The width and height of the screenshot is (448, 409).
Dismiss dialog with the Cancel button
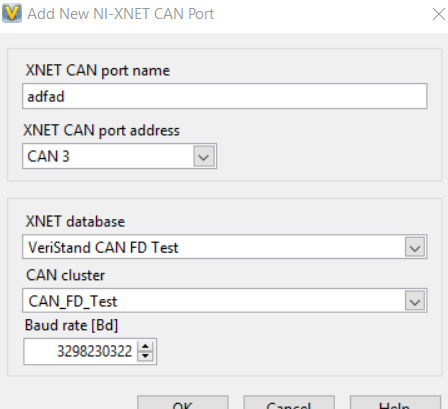(x=289, y=402)
